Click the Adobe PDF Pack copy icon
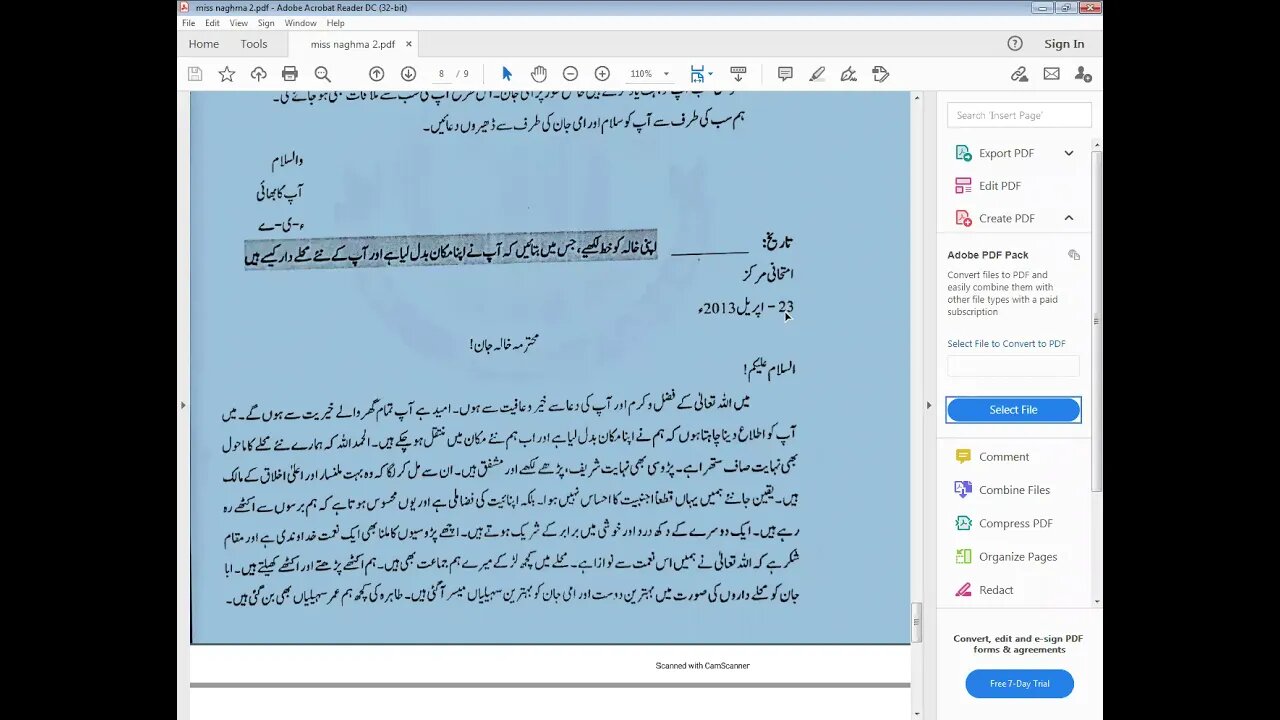The width and height of the screenshot is (1280, 720). click(1074, 255)
